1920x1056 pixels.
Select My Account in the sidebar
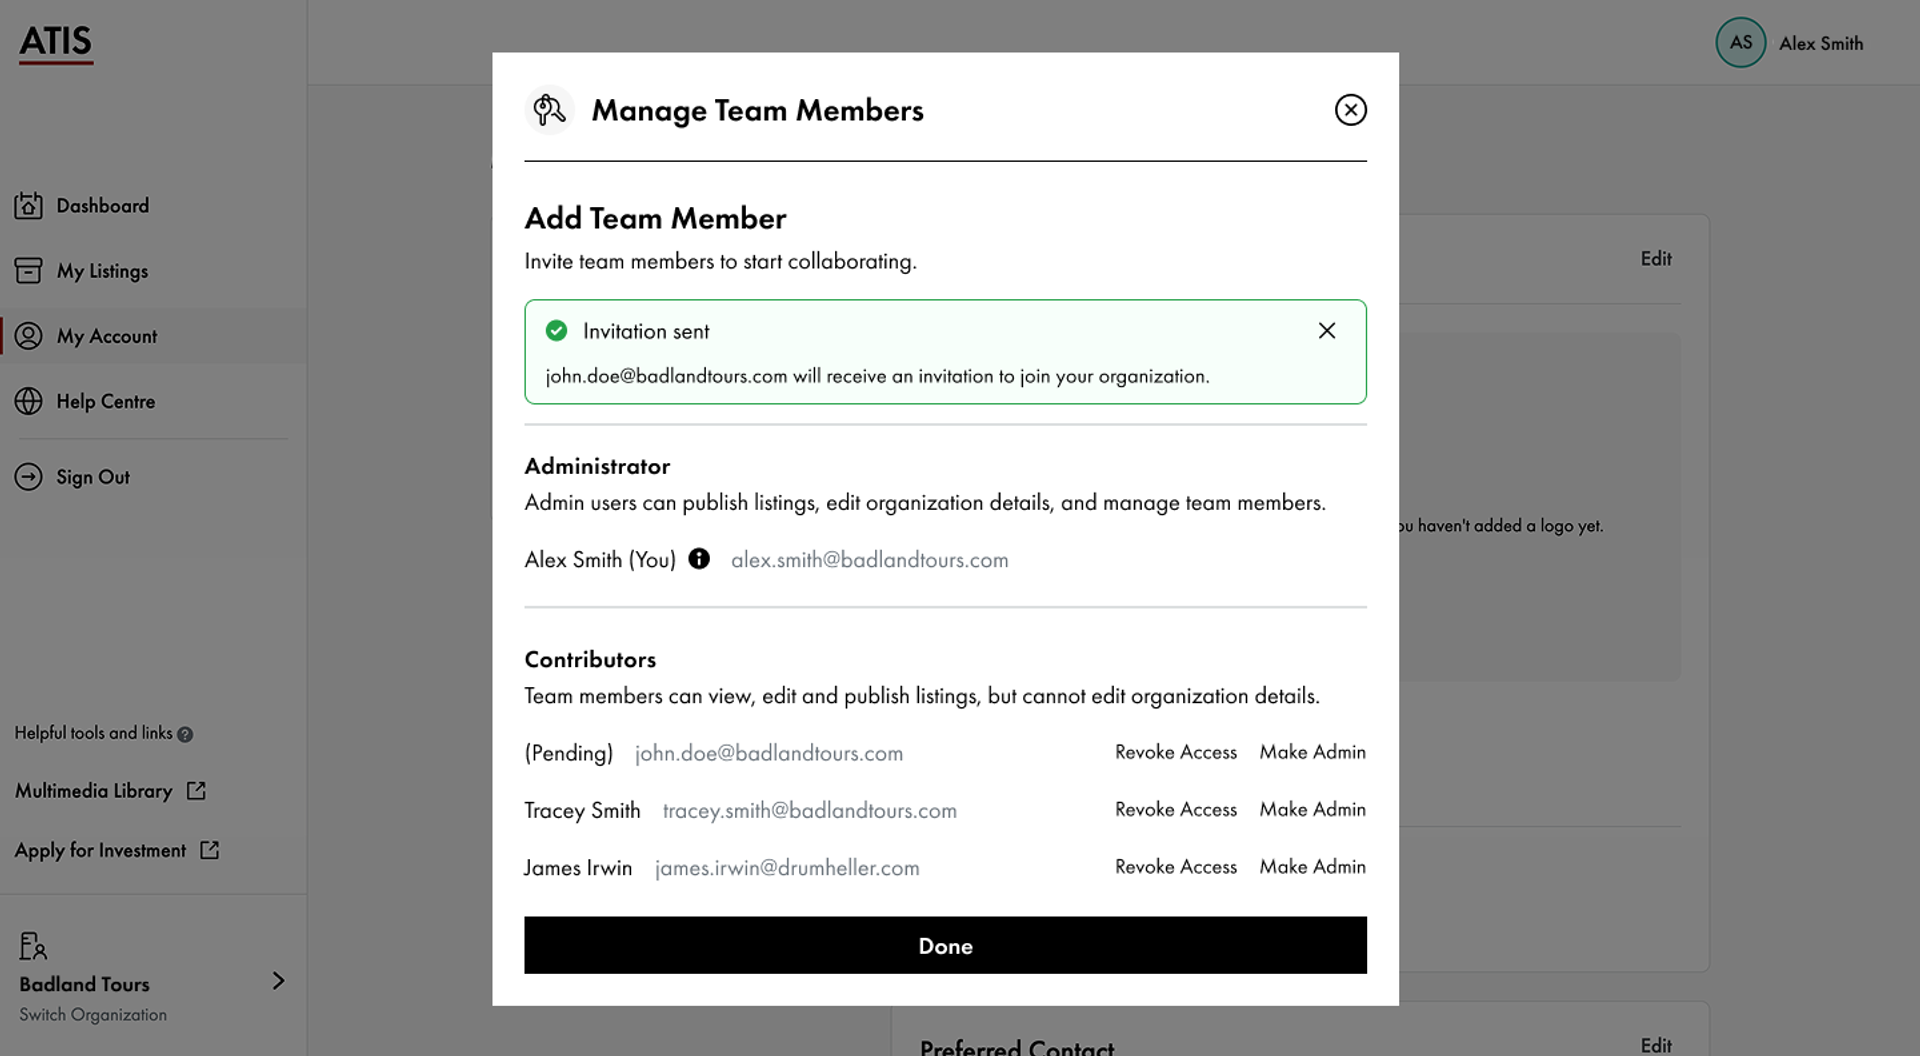point(107,336)
